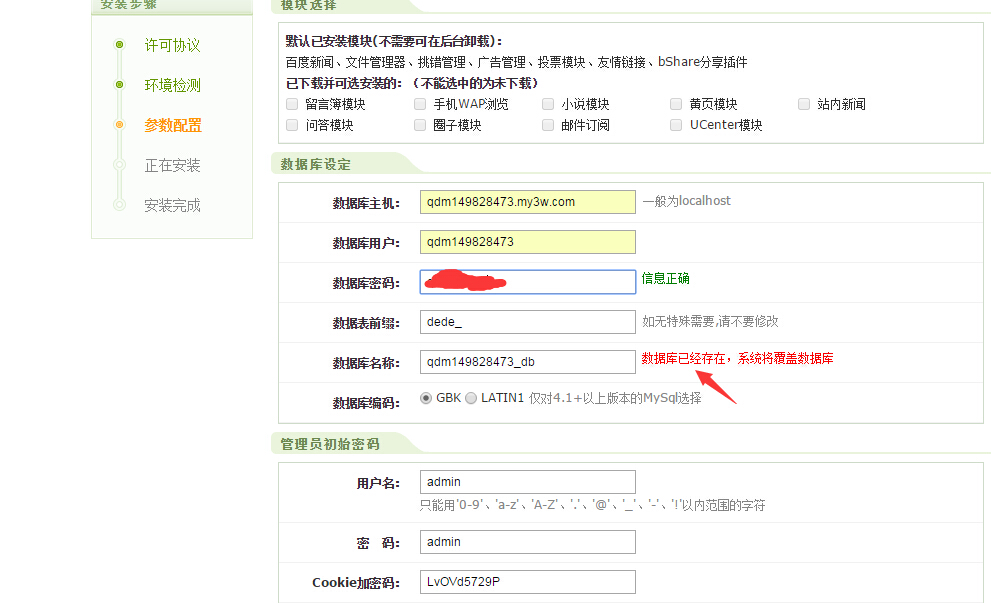Focus the 数据库用户 text field
Image resolution: width=995 pixels, height=603 pixels.
pyautogui.click(x=527, y=242)
